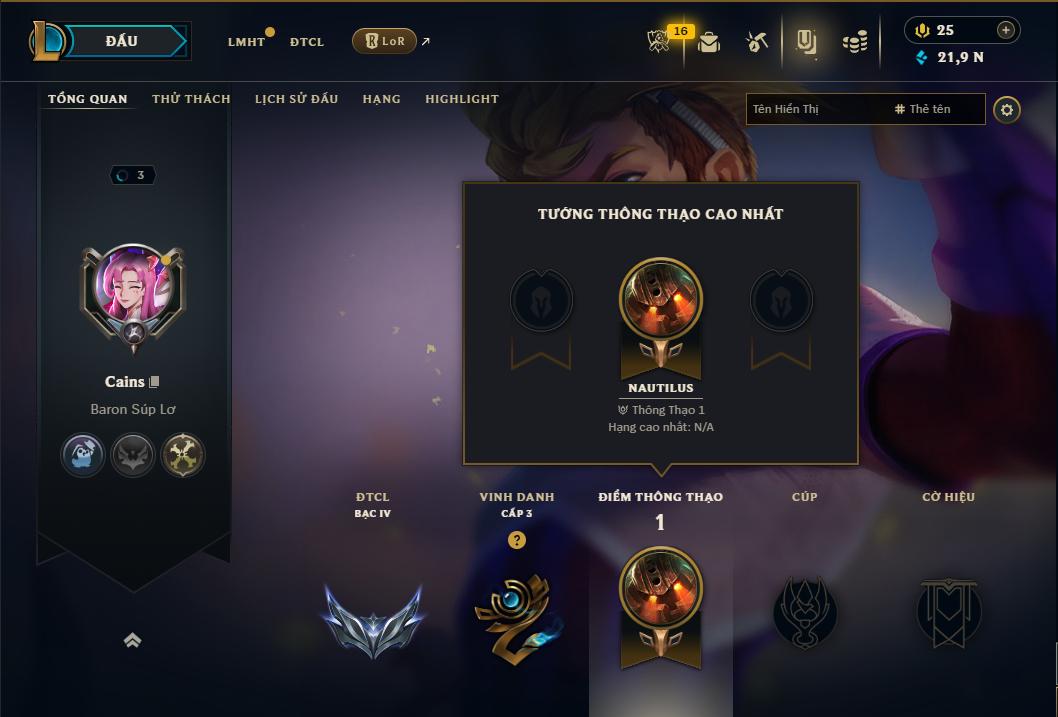
Task: Switch to the Lịch Sử Đấu tab
Action: click(x=296, y=98)
